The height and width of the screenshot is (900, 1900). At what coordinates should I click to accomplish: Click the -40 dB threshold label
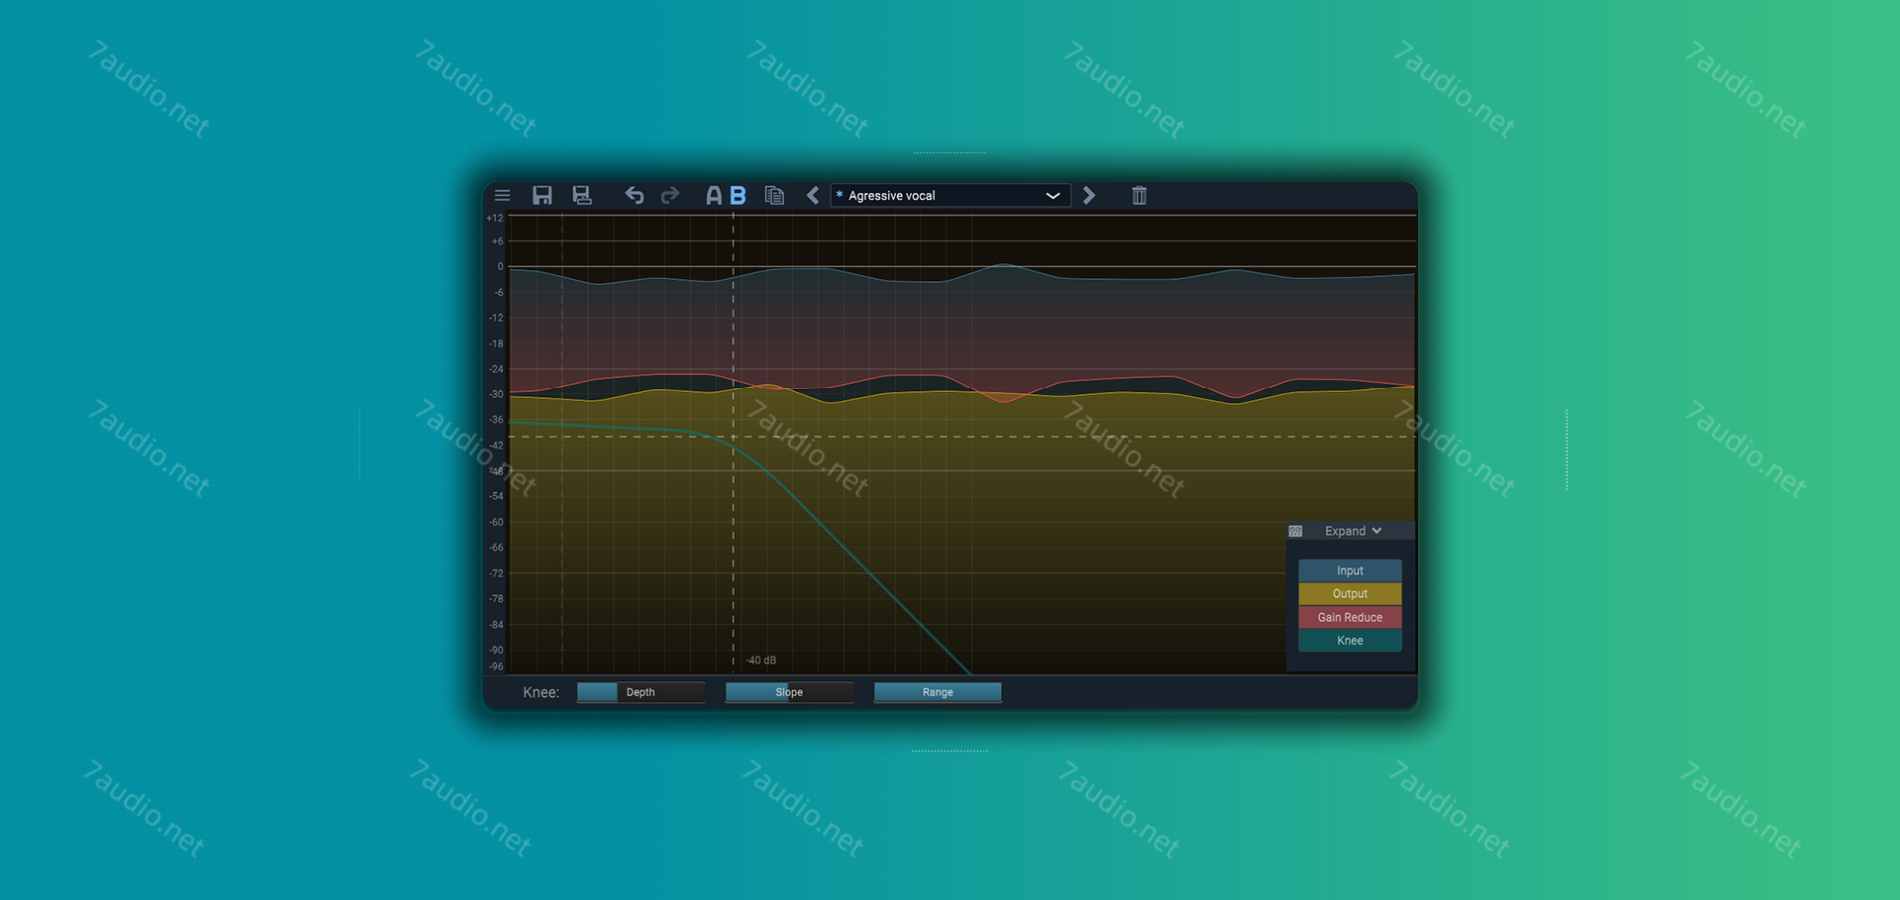point(761,660)
